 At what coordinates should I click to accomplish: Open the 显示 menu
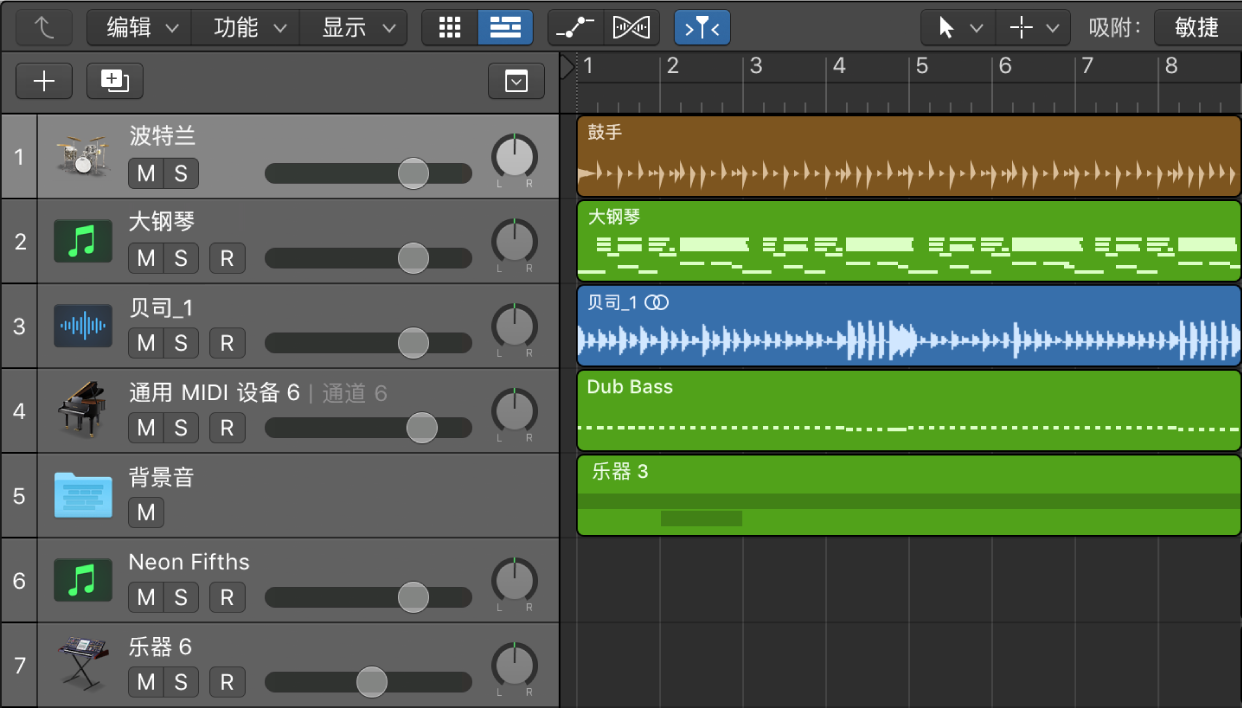point(352,28)
